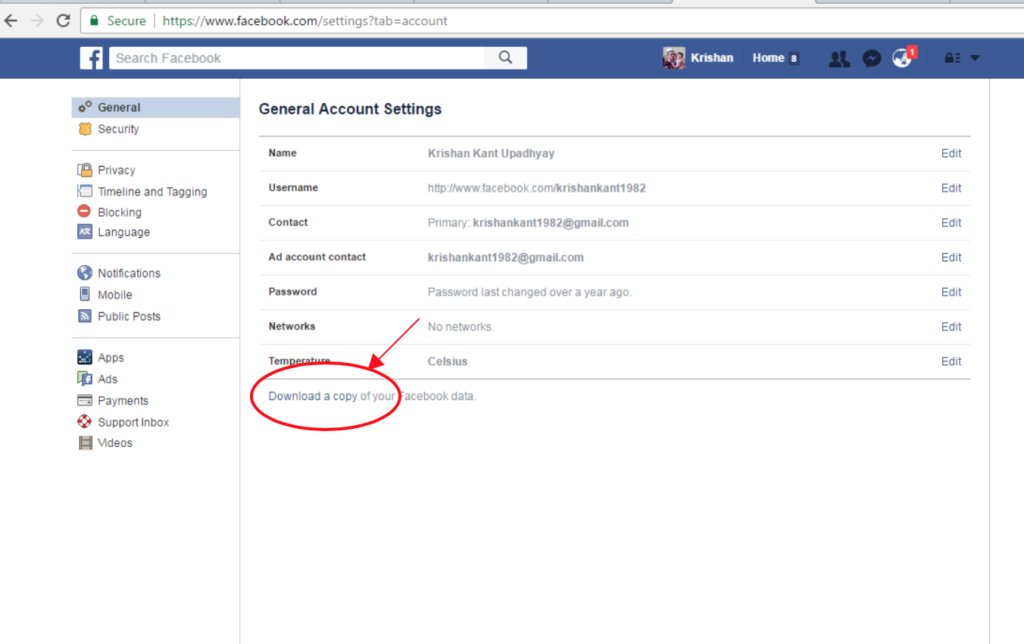The image size is (1024, 644).
Task: Click the search magnifier button
Action: (505, 57)
